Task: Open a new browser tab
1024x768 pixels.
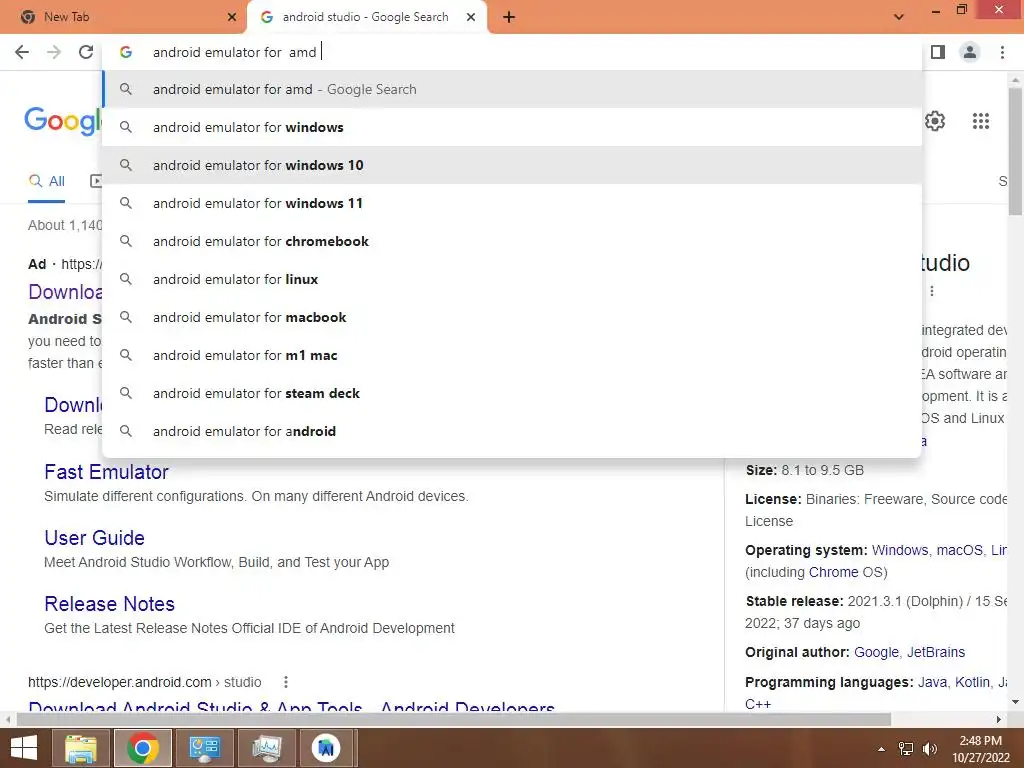Action: click(509, 17)
